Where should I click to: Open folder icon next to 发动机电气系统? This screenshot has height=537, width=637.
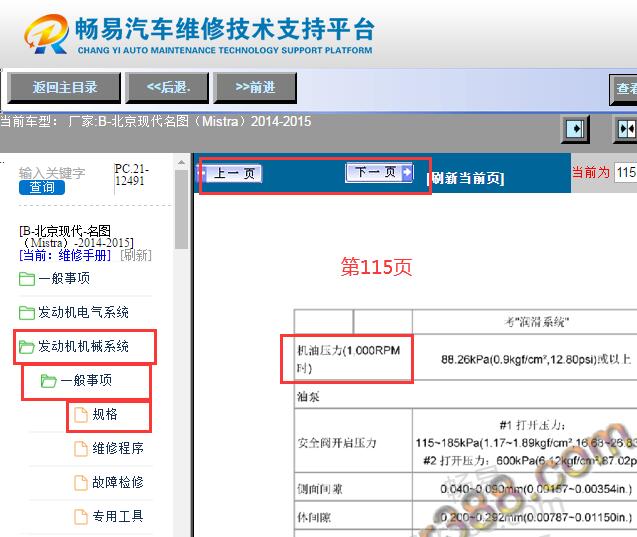click(27, 313)
